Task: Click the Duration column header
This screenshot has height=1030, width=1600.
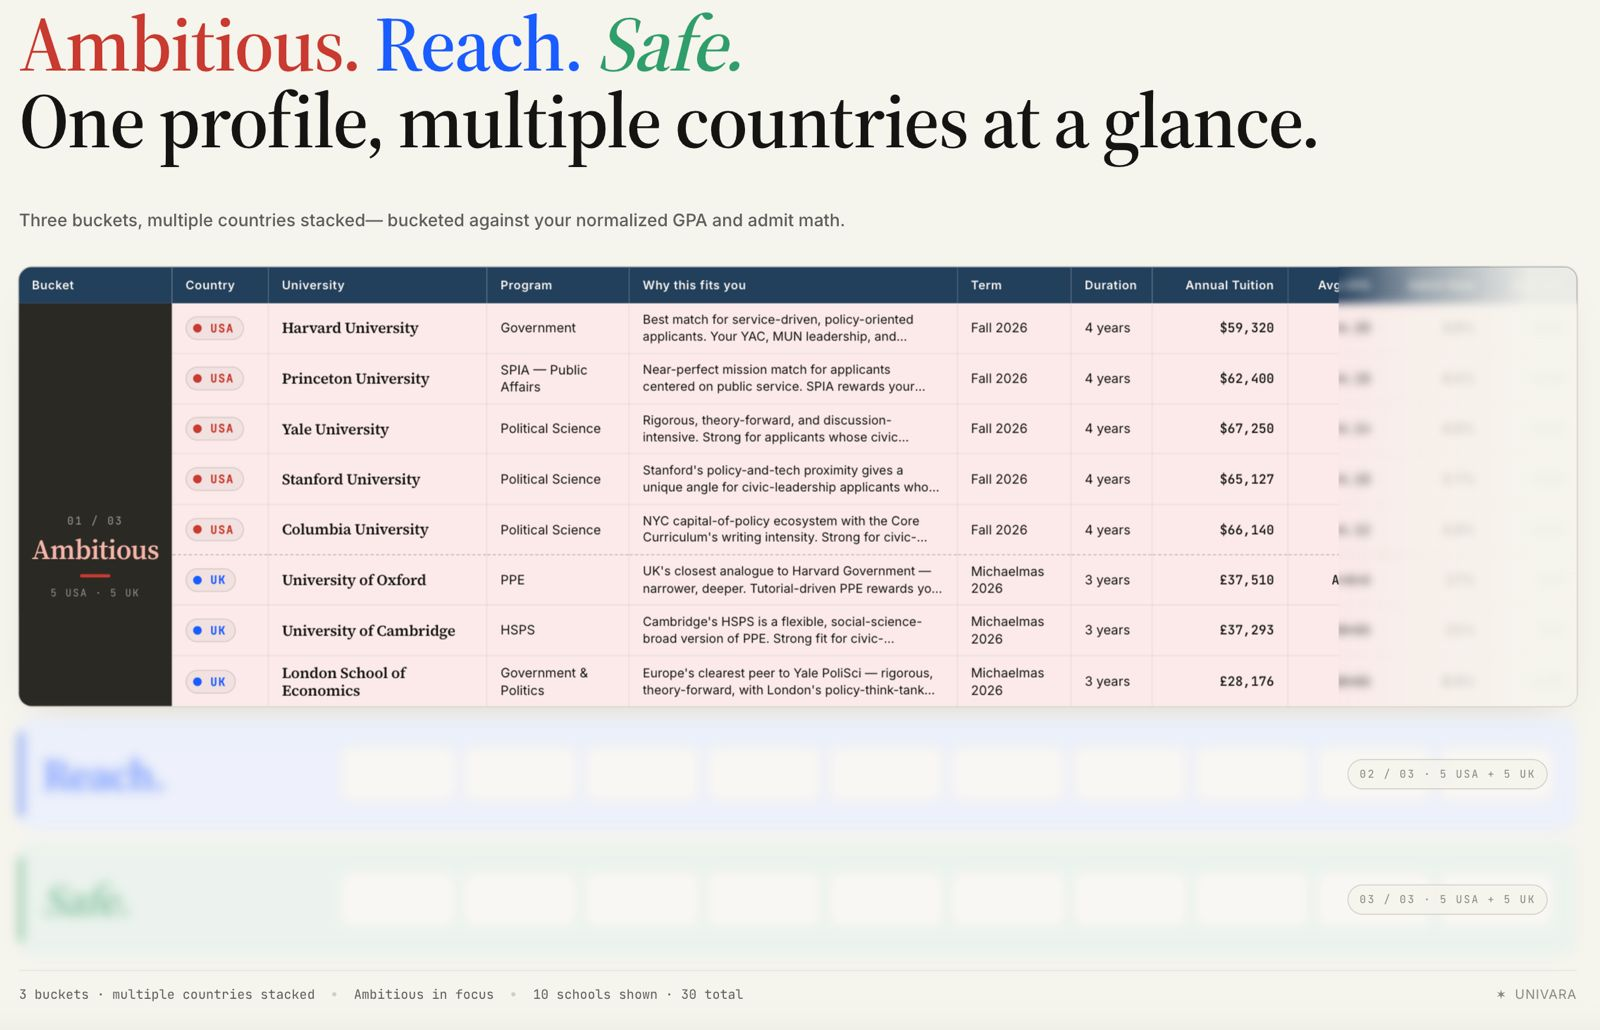Action: (x=1110, y=285)
